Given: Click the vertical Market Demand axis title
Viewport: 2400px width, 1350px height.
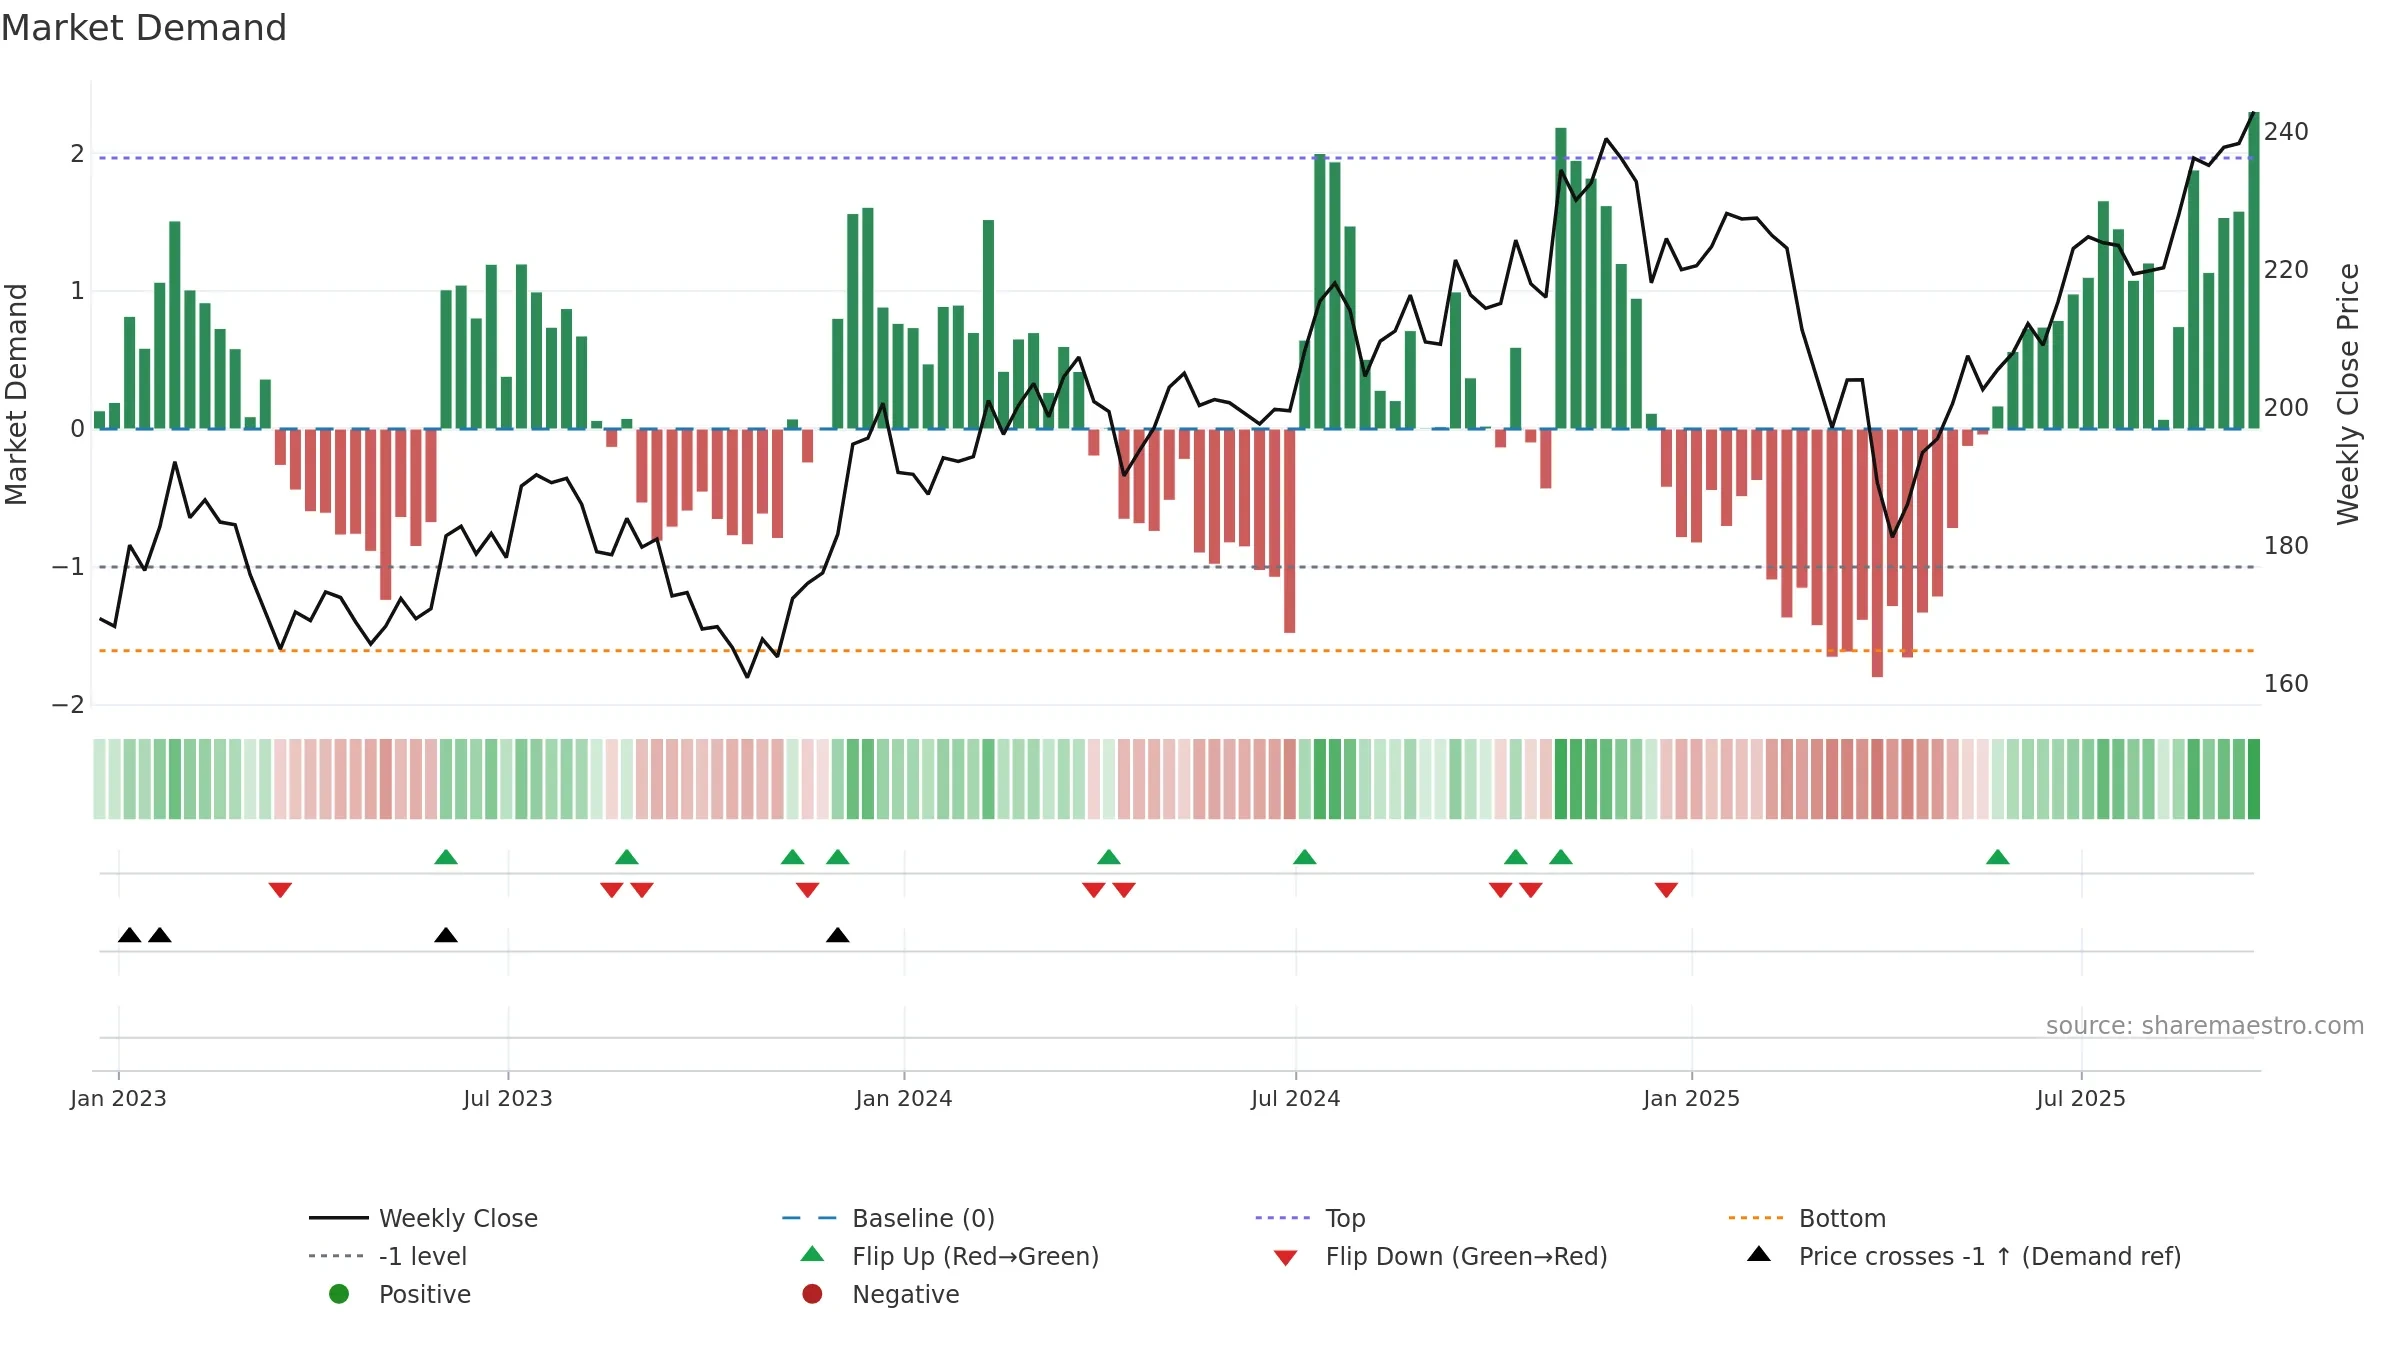Looking at the screenshot, I should point(16,394).
